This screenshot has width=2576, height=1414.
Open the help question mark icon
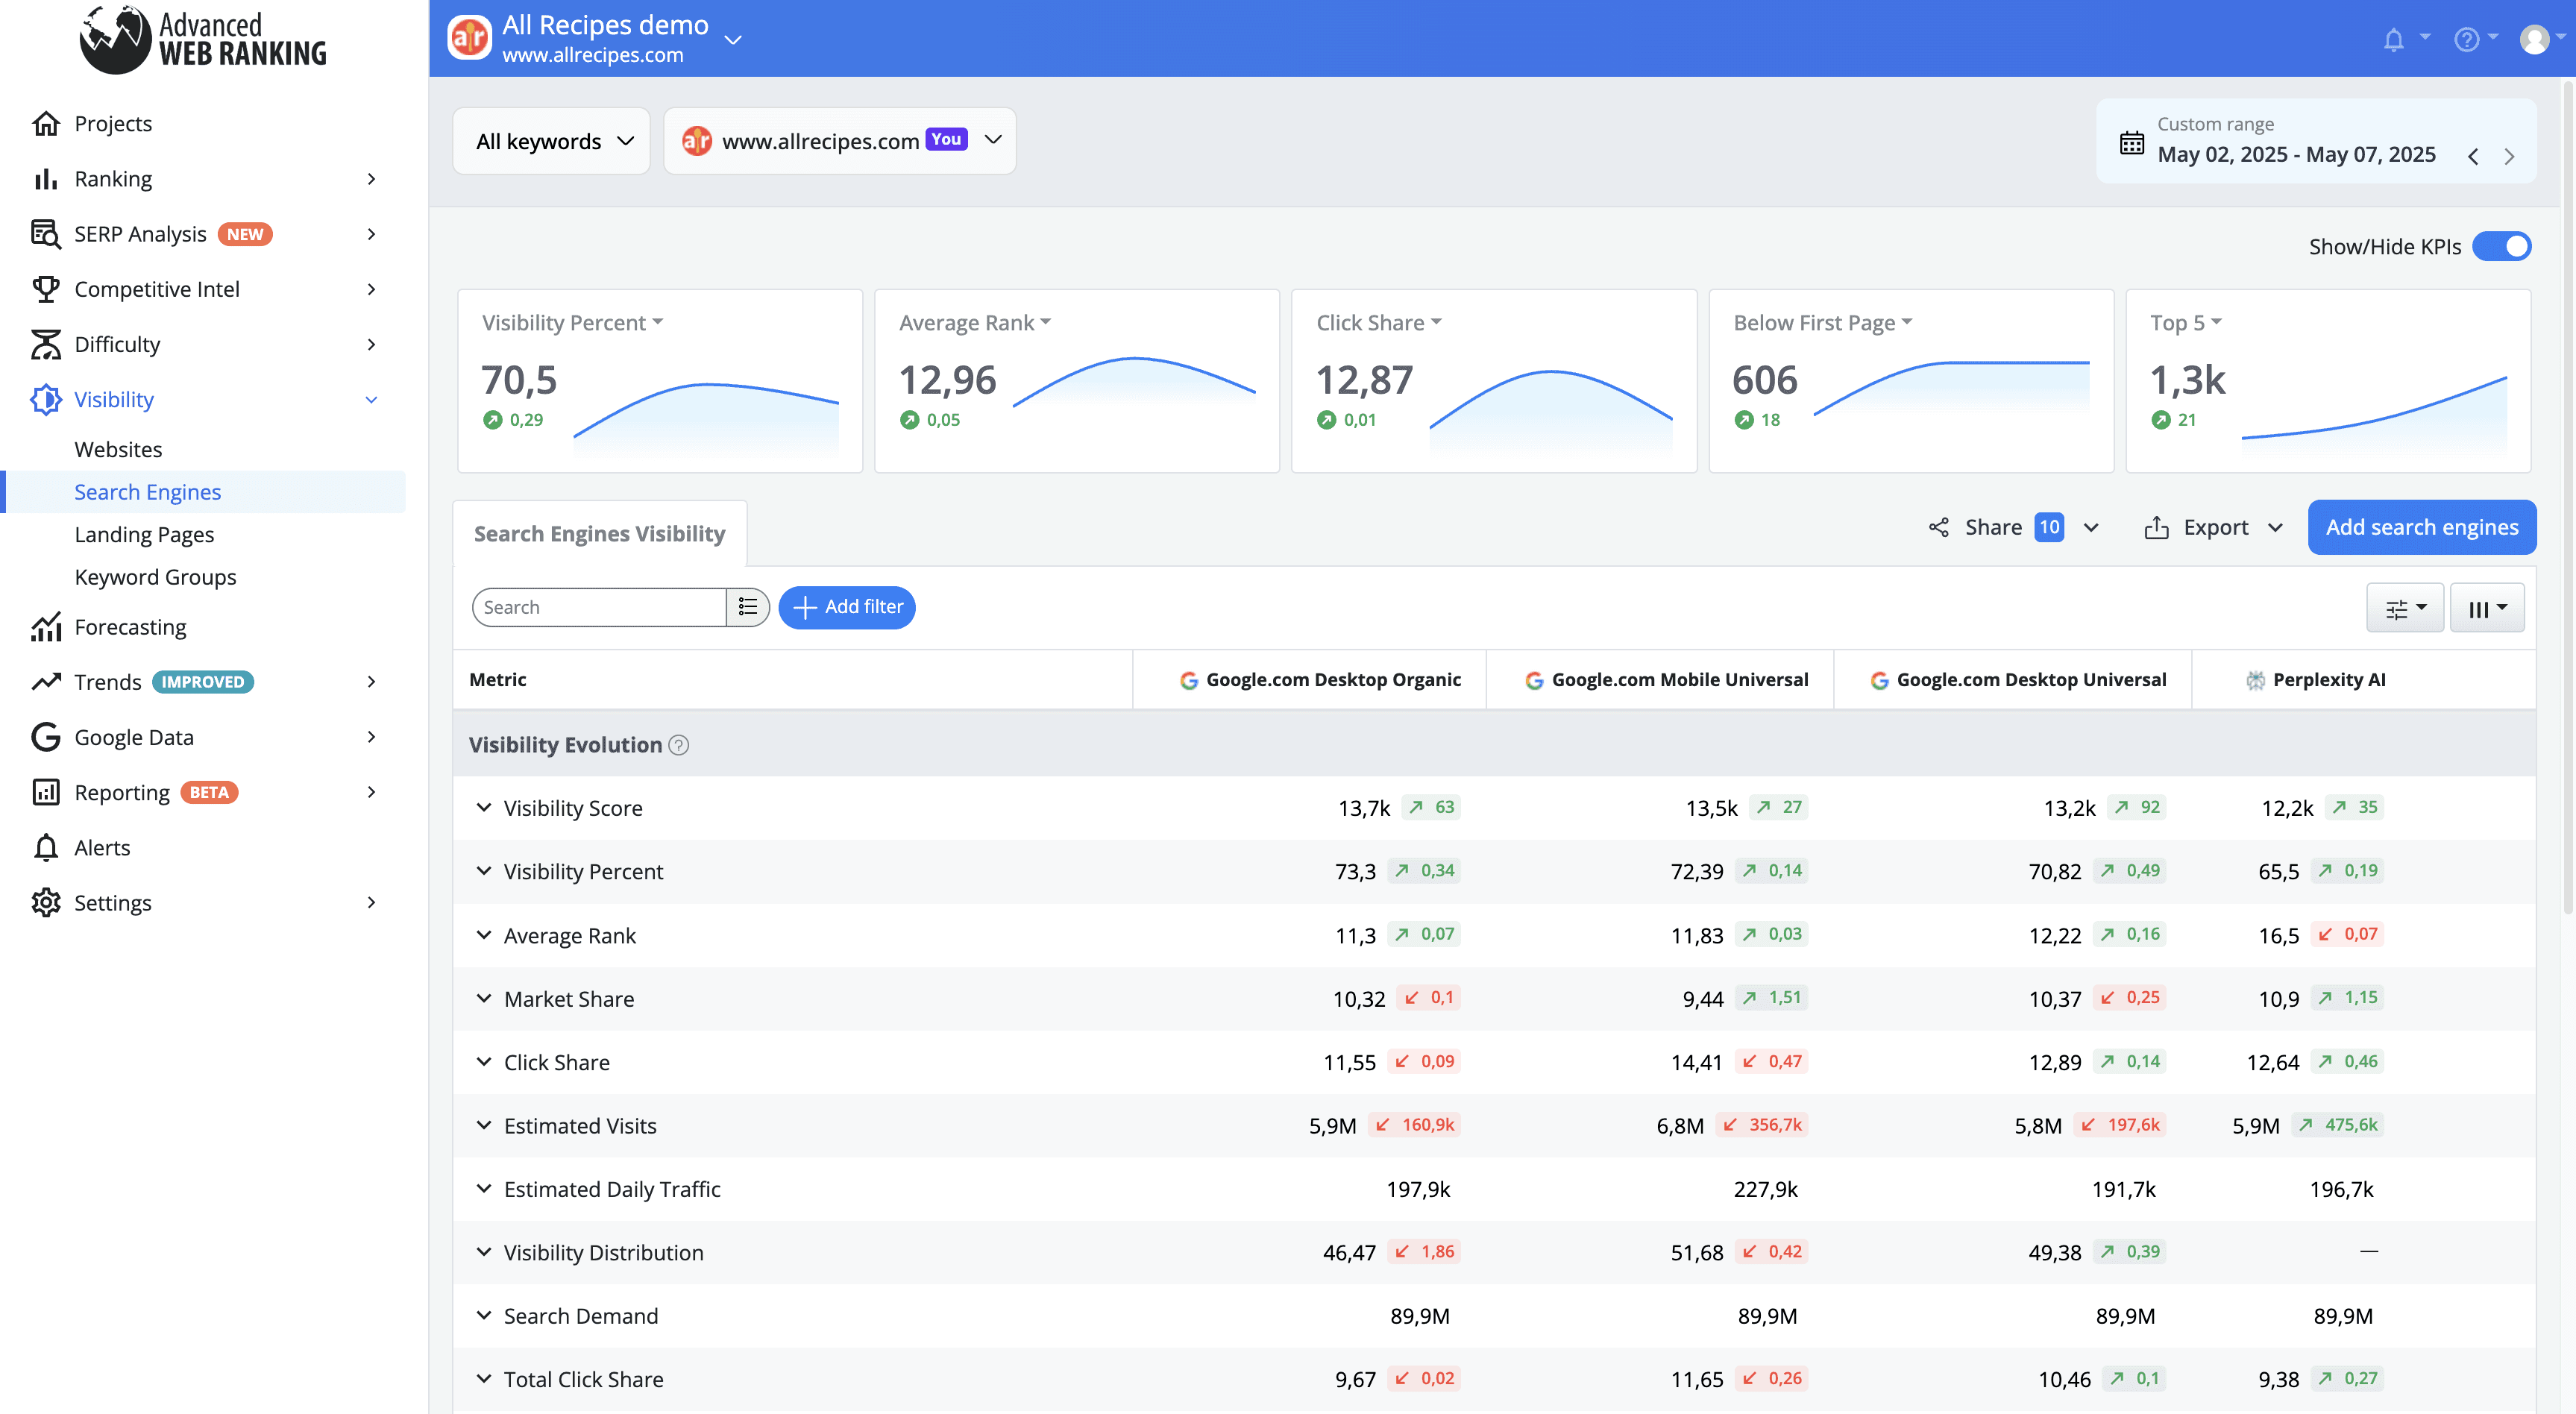click(x=2466, y=39)
